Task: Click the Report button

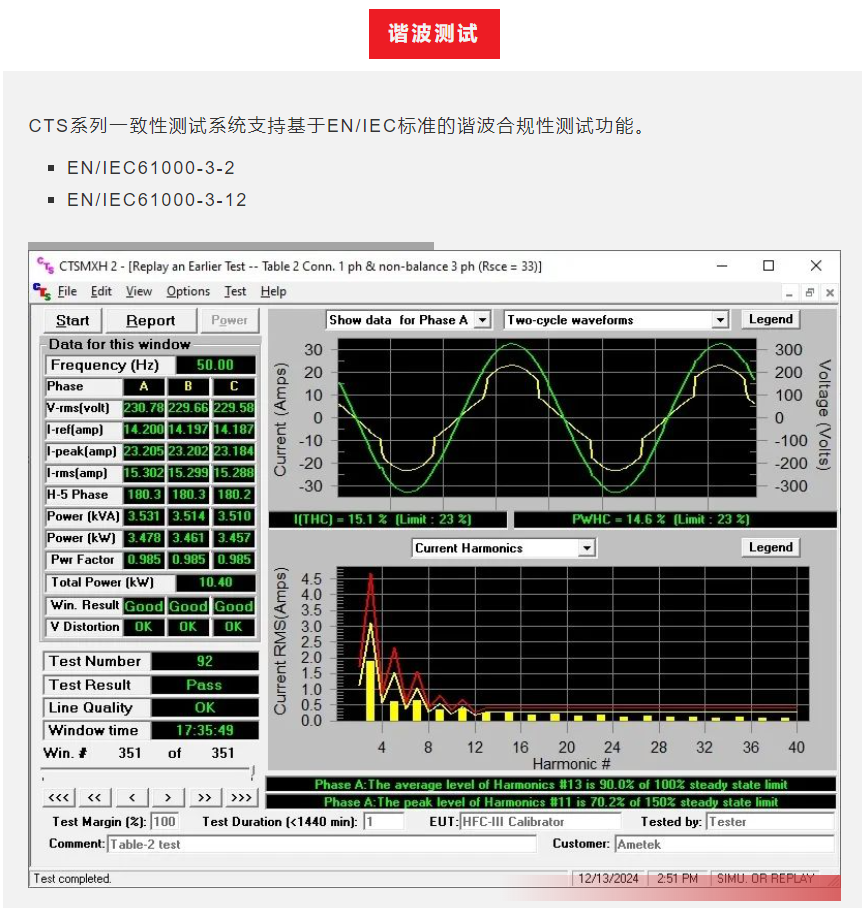Action: click(x=150, y=320)
